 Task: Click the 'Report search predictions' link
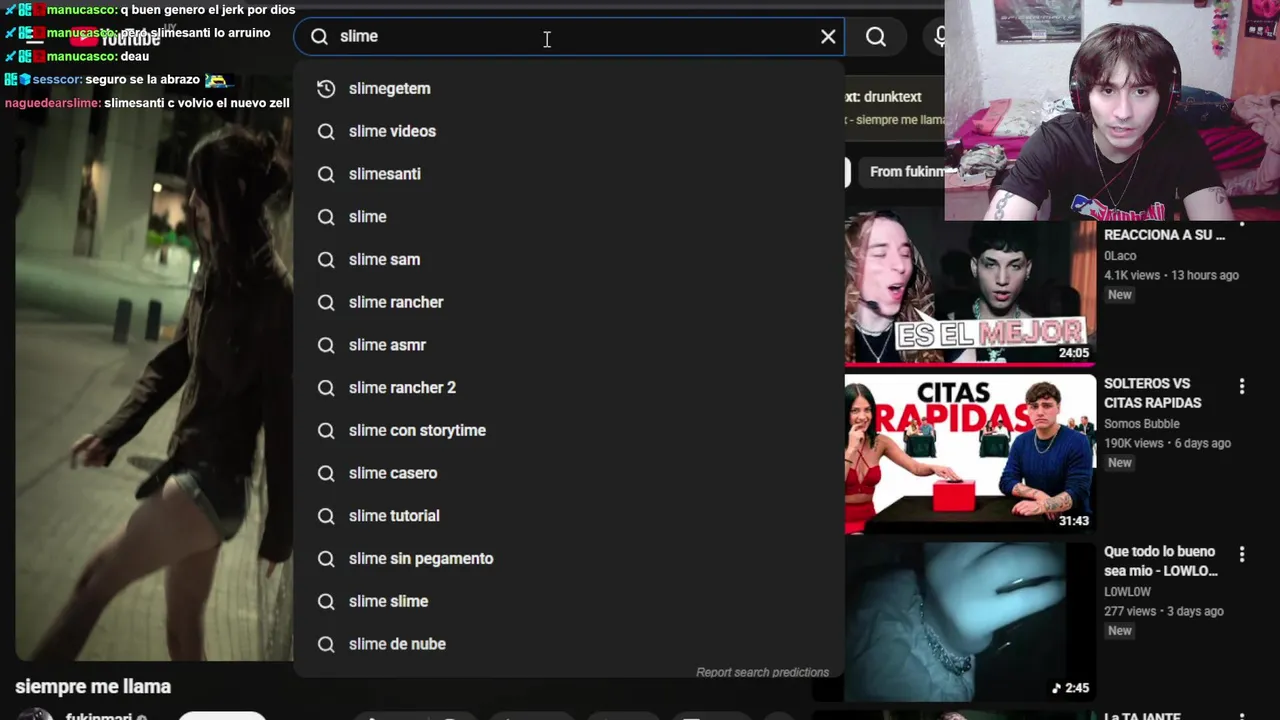[762, 672]
